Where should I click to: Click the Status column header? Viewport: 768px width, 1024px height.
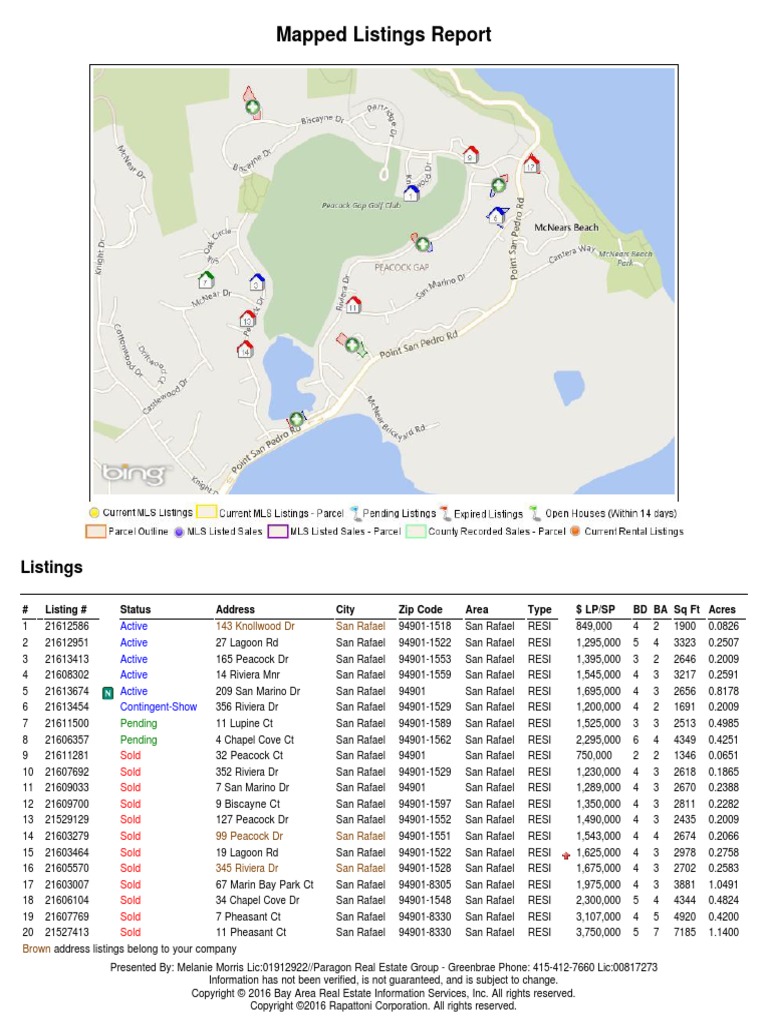(x=135, y=609)
